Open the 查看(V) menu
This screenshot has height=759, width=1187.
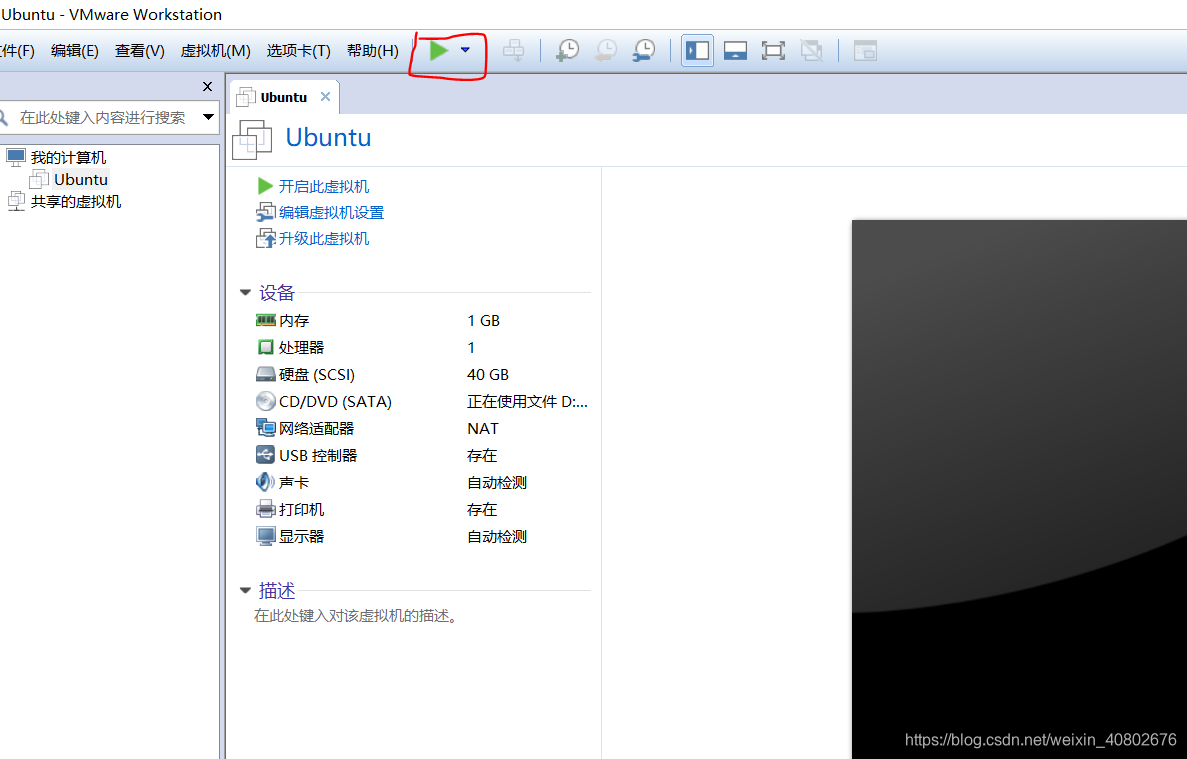pos(140,51)
